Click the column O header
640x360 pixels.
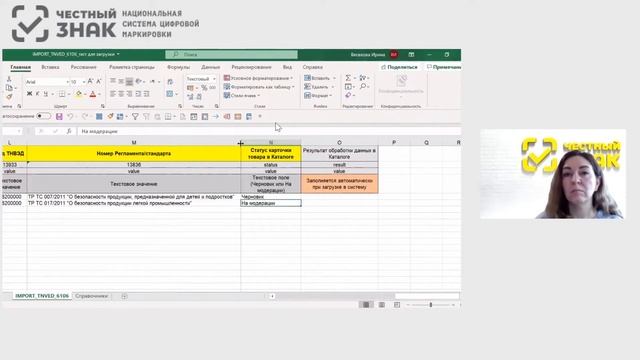click(x=339, y=142)
